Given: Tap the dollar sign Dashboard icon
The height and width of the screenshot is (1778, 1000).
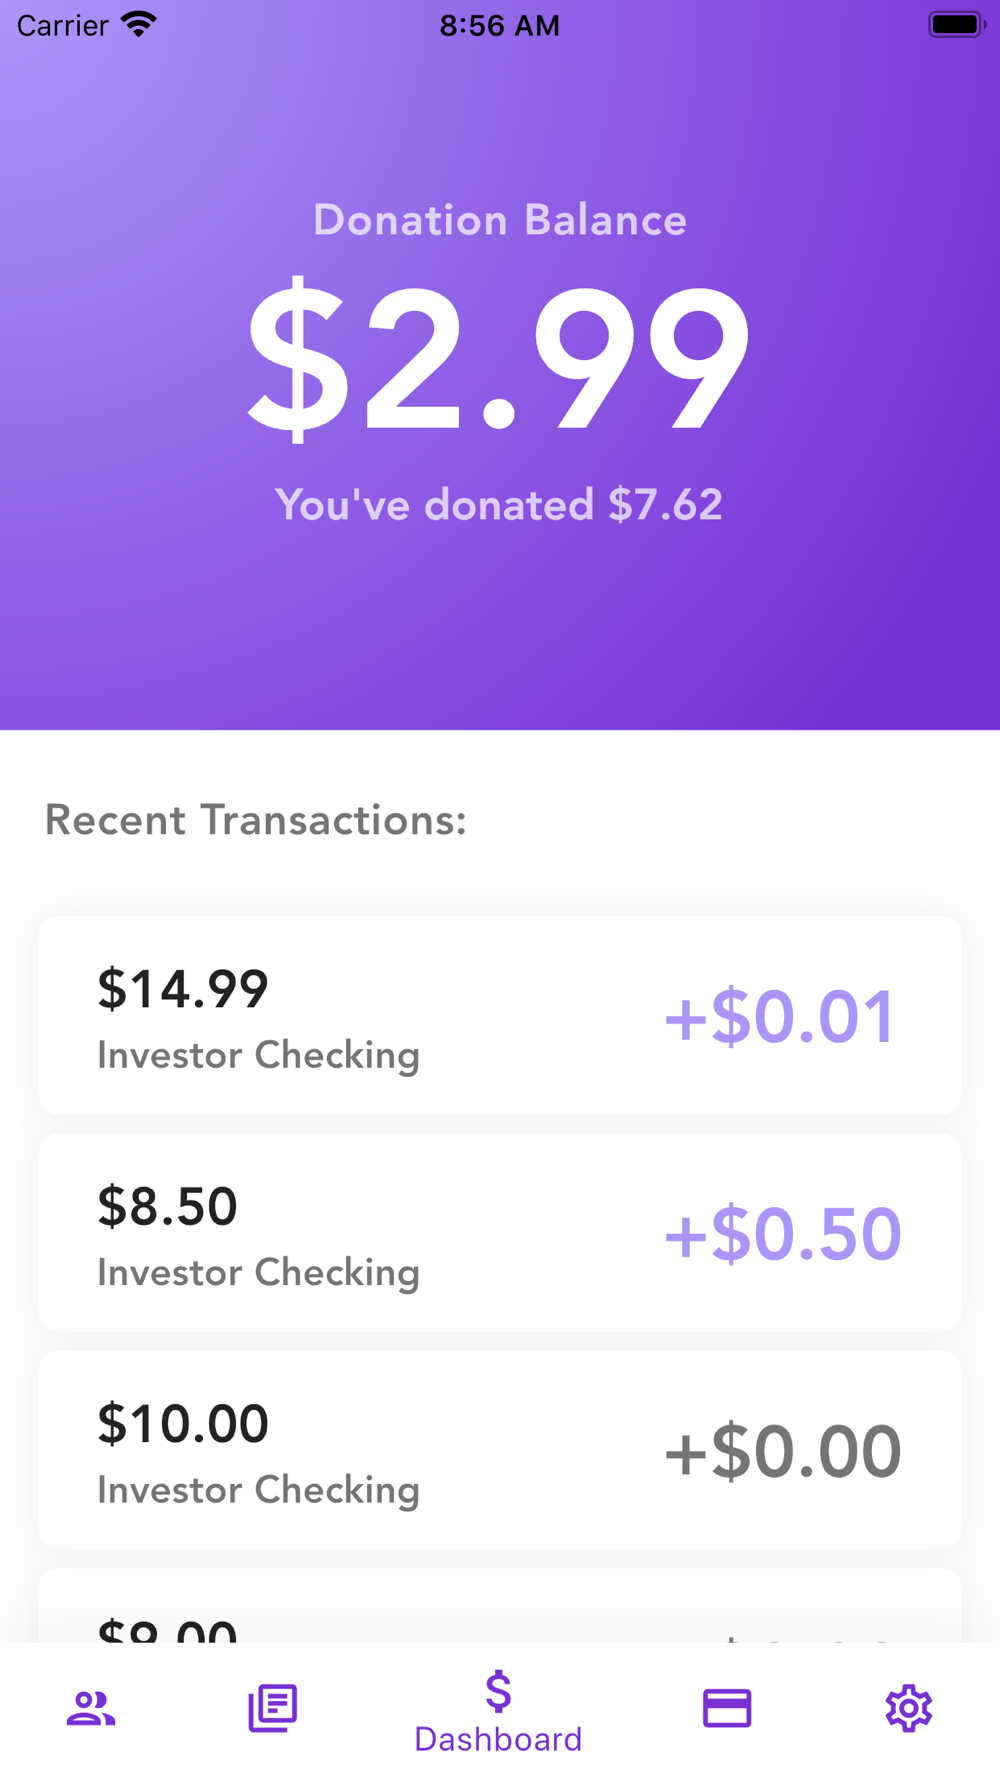Looking at the screenshot, I should [x=498, y=1692].
